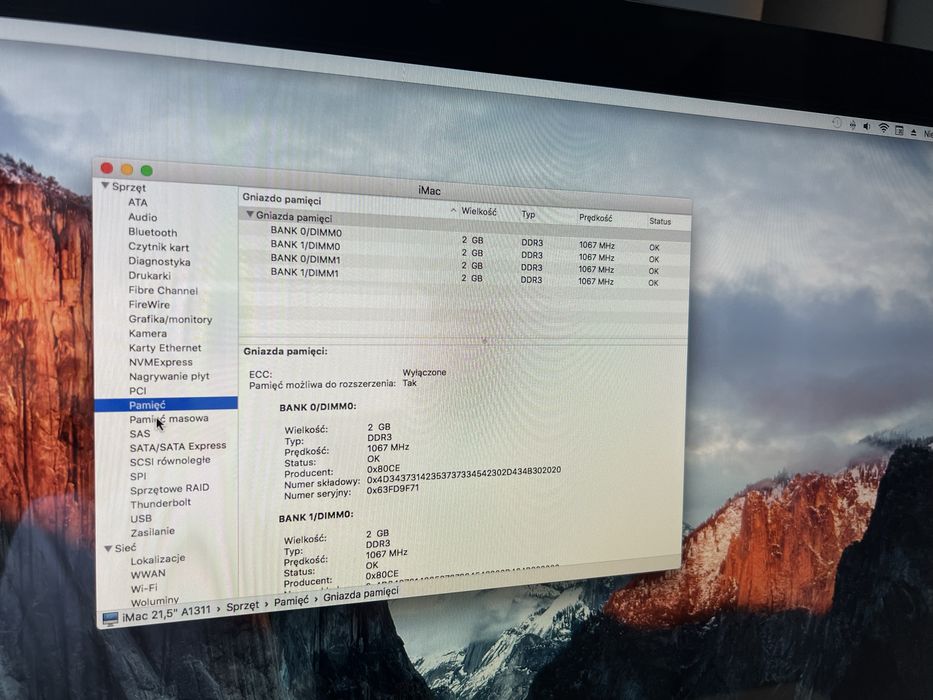Select Karty Ethernet in the sidebar
The image size is (933, 700).
pyautogui.click(x=165, y=348)
